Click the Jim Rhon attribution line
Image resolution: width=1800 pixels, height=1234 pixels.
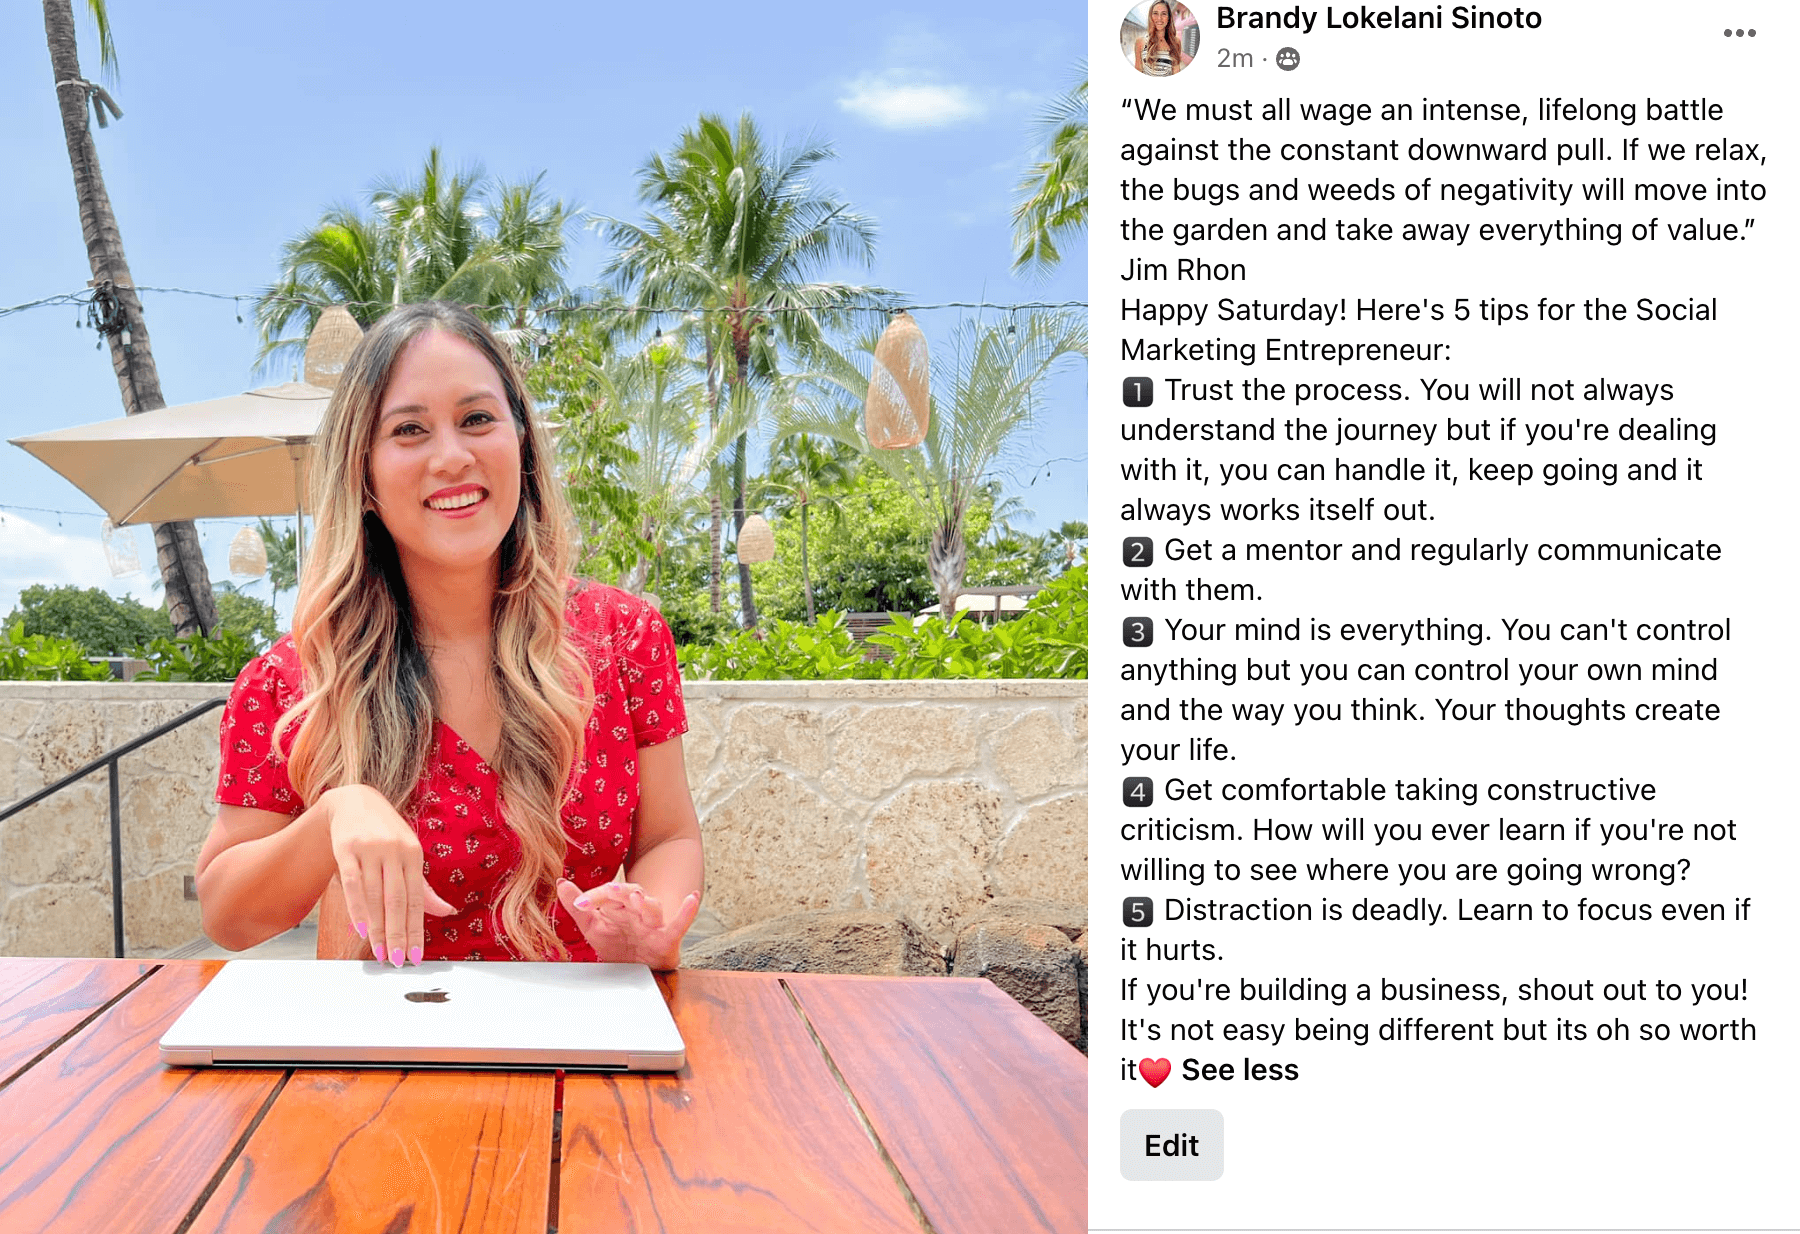click(1183, 270)
